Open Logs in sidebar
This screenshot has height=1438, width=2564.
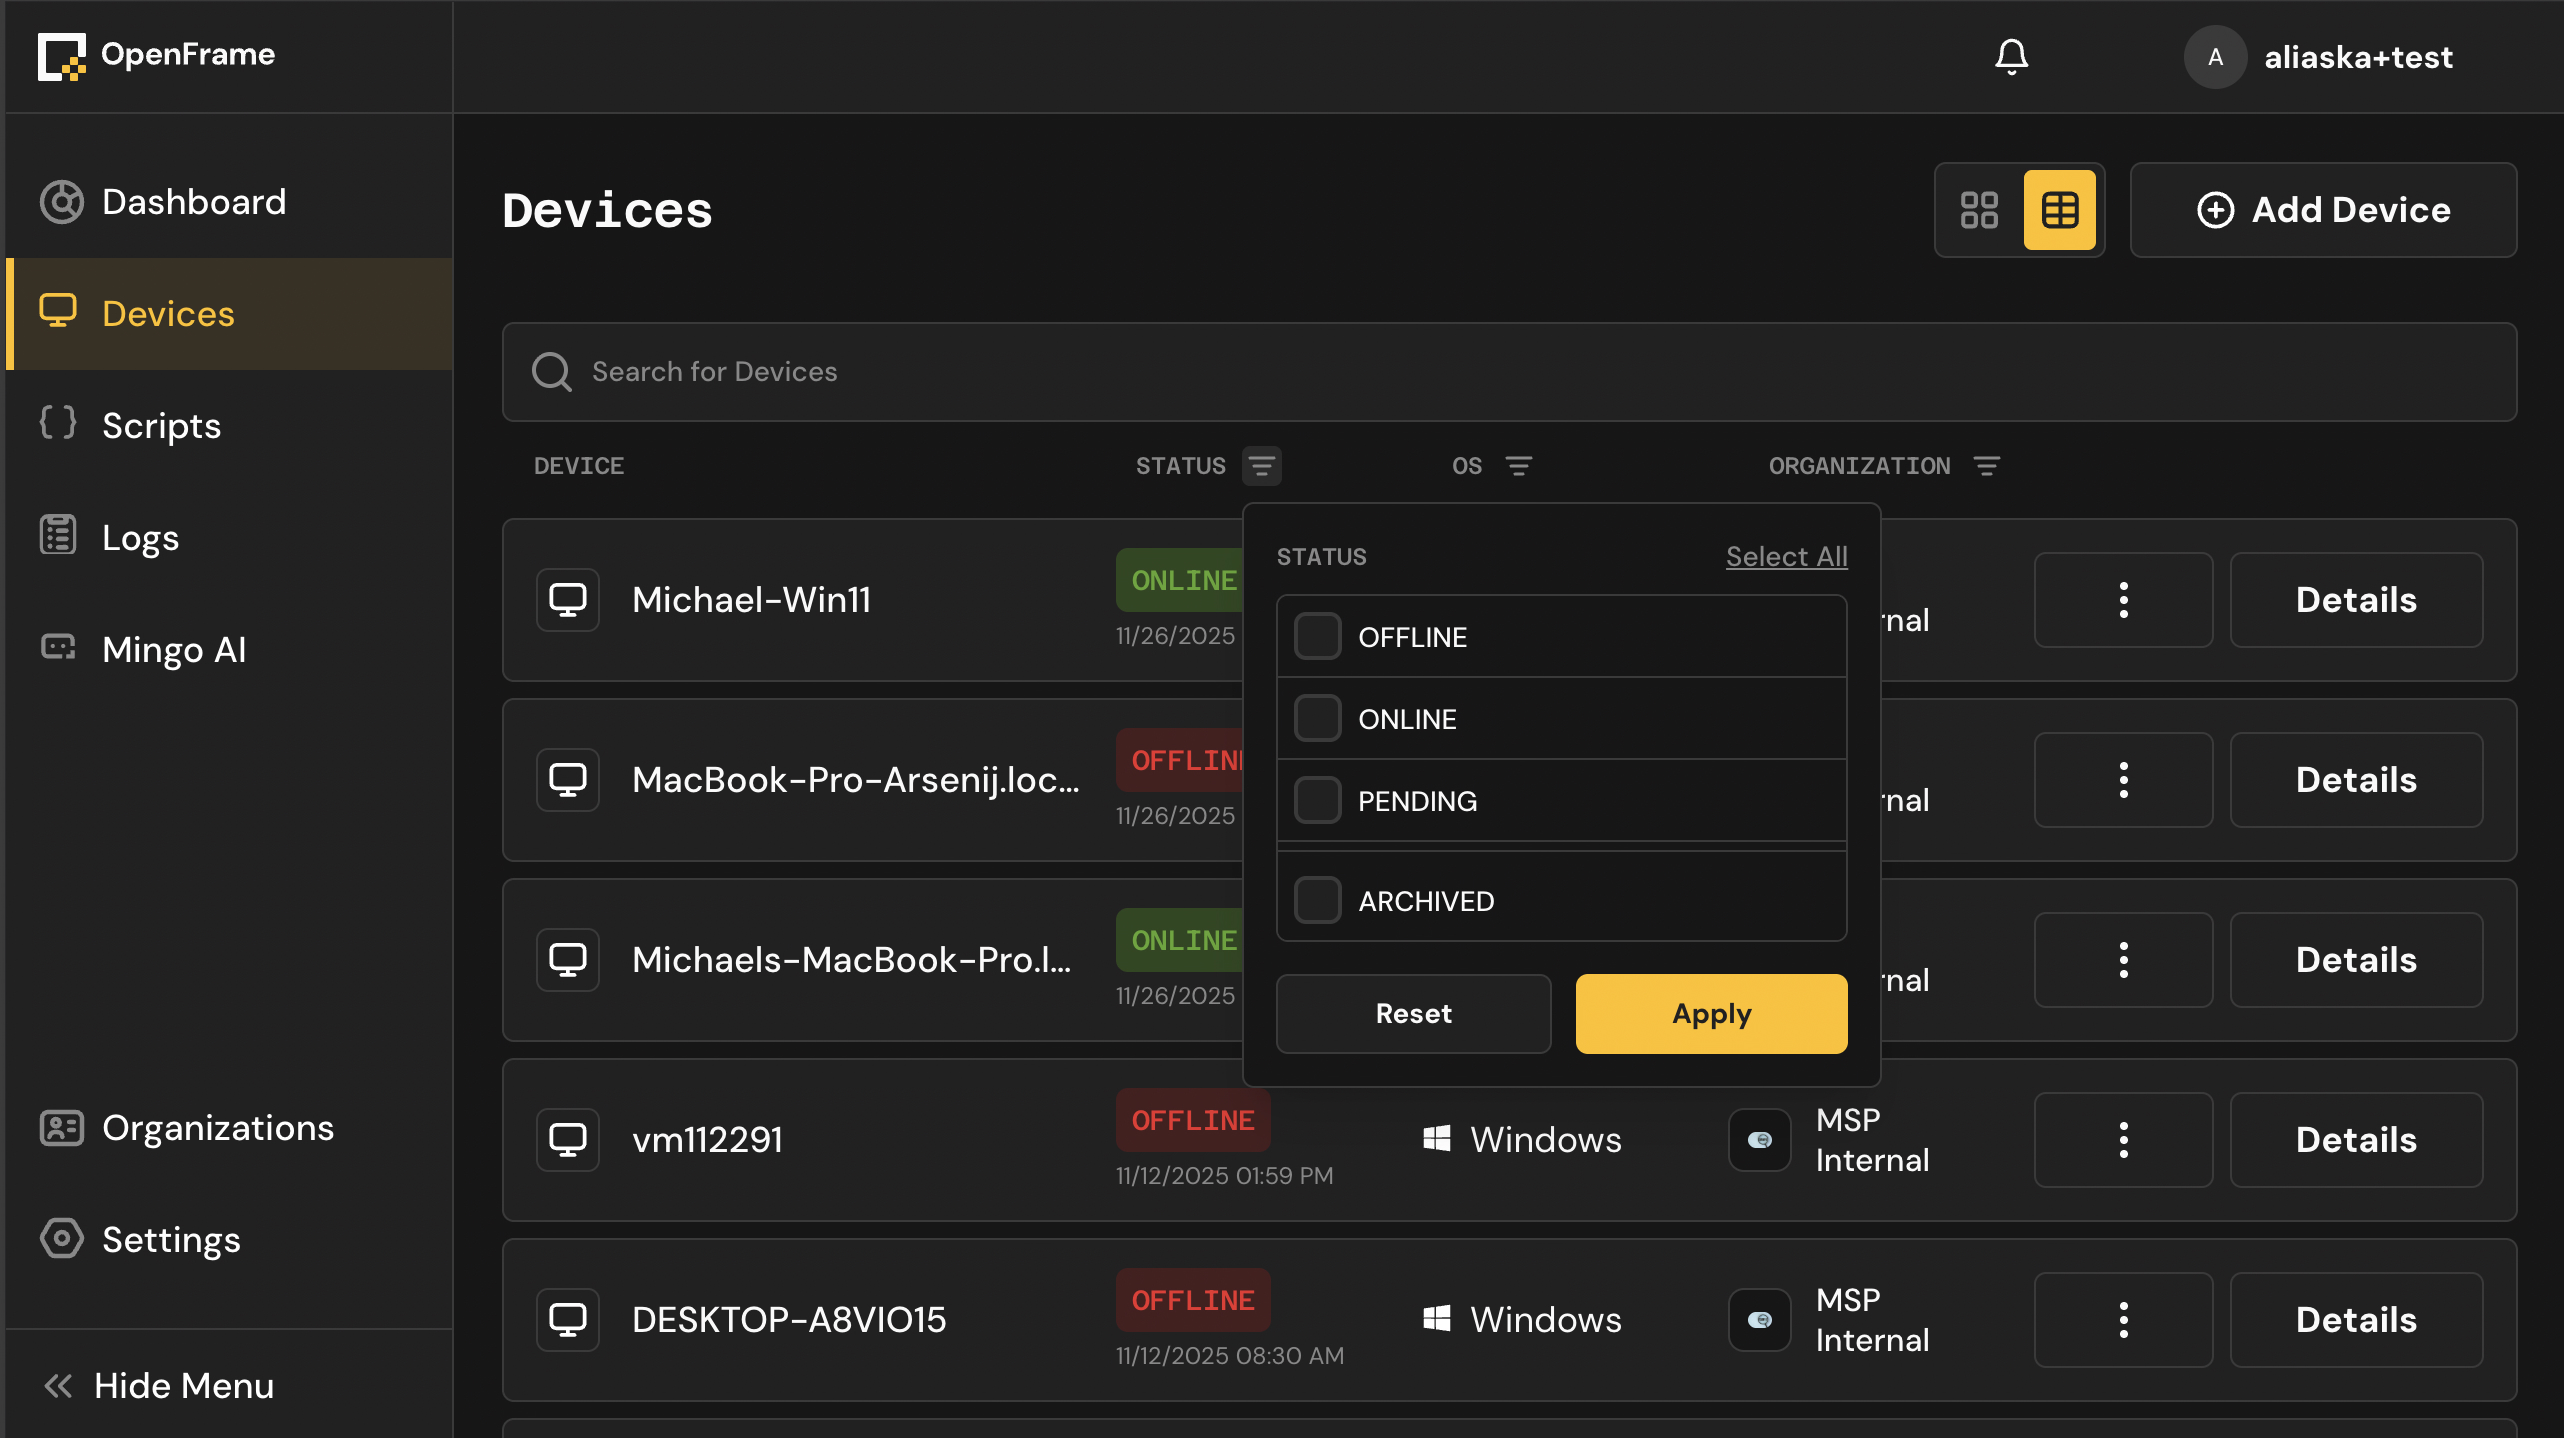click(229, 538)
